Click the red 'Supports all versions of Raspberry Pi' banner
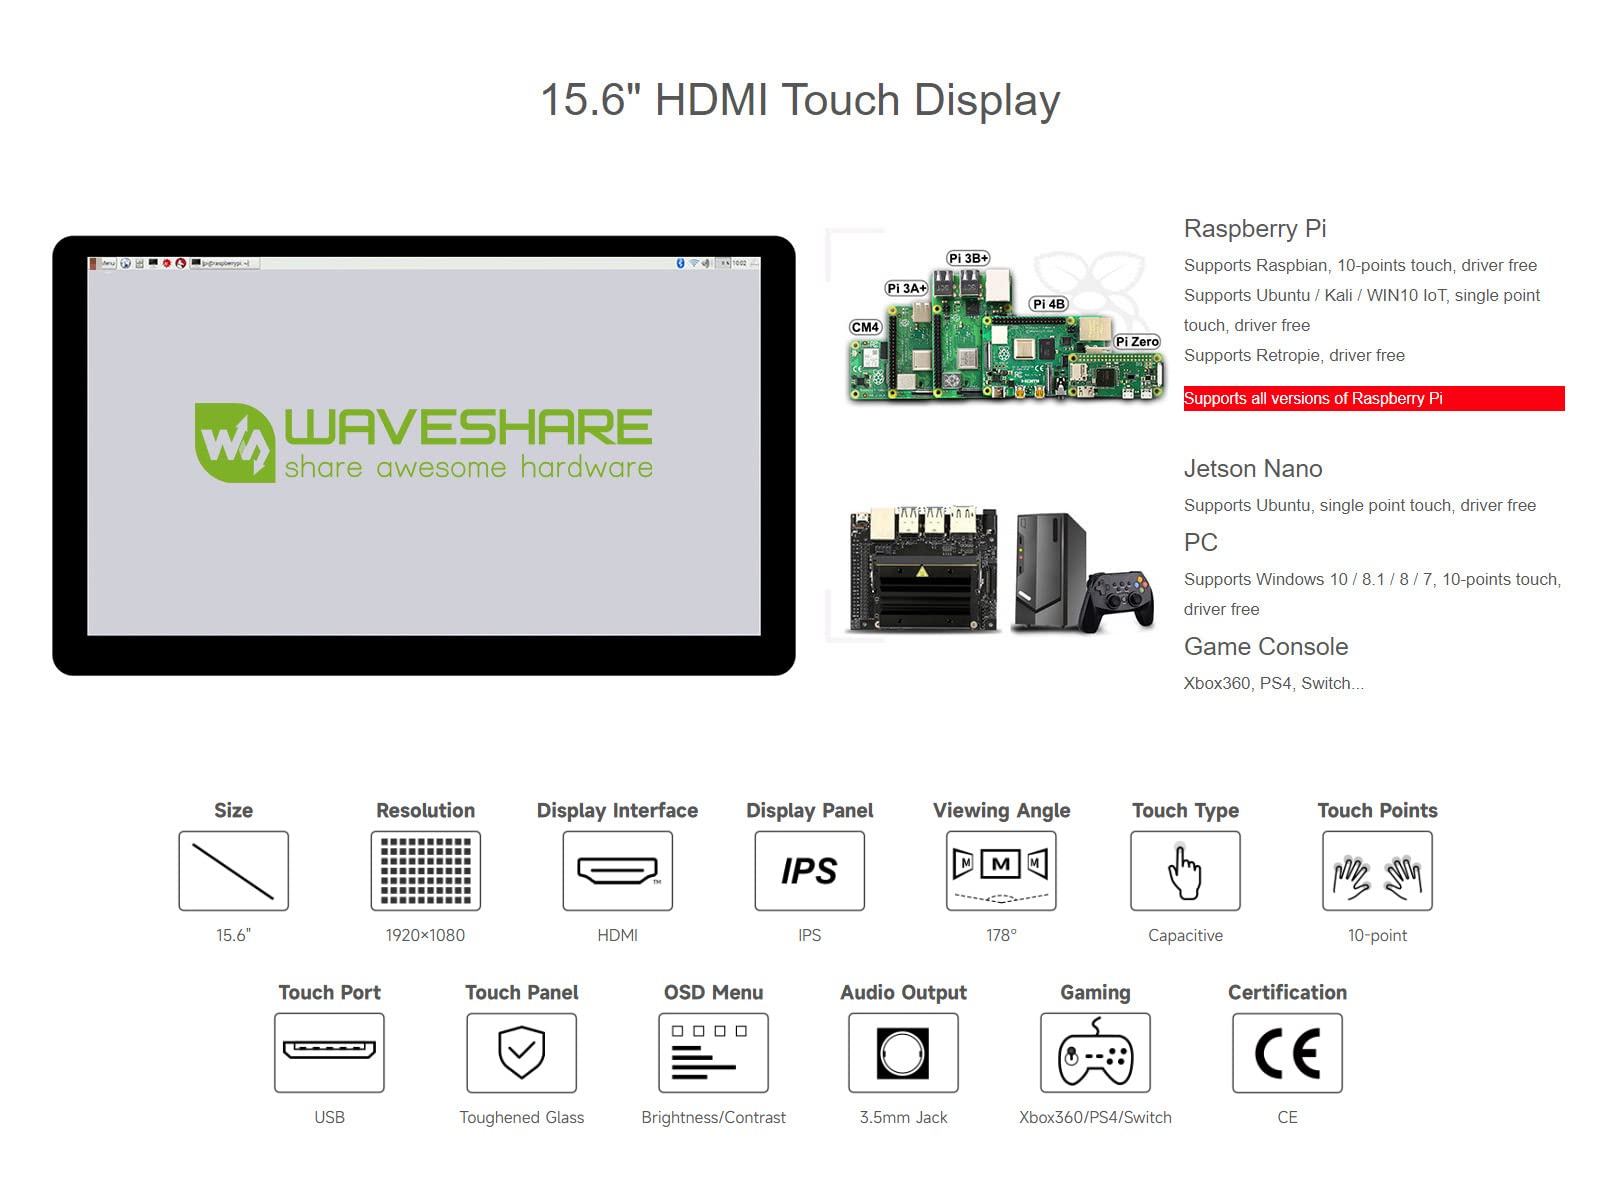Screen dimensions: 1600x1200 1374,398
